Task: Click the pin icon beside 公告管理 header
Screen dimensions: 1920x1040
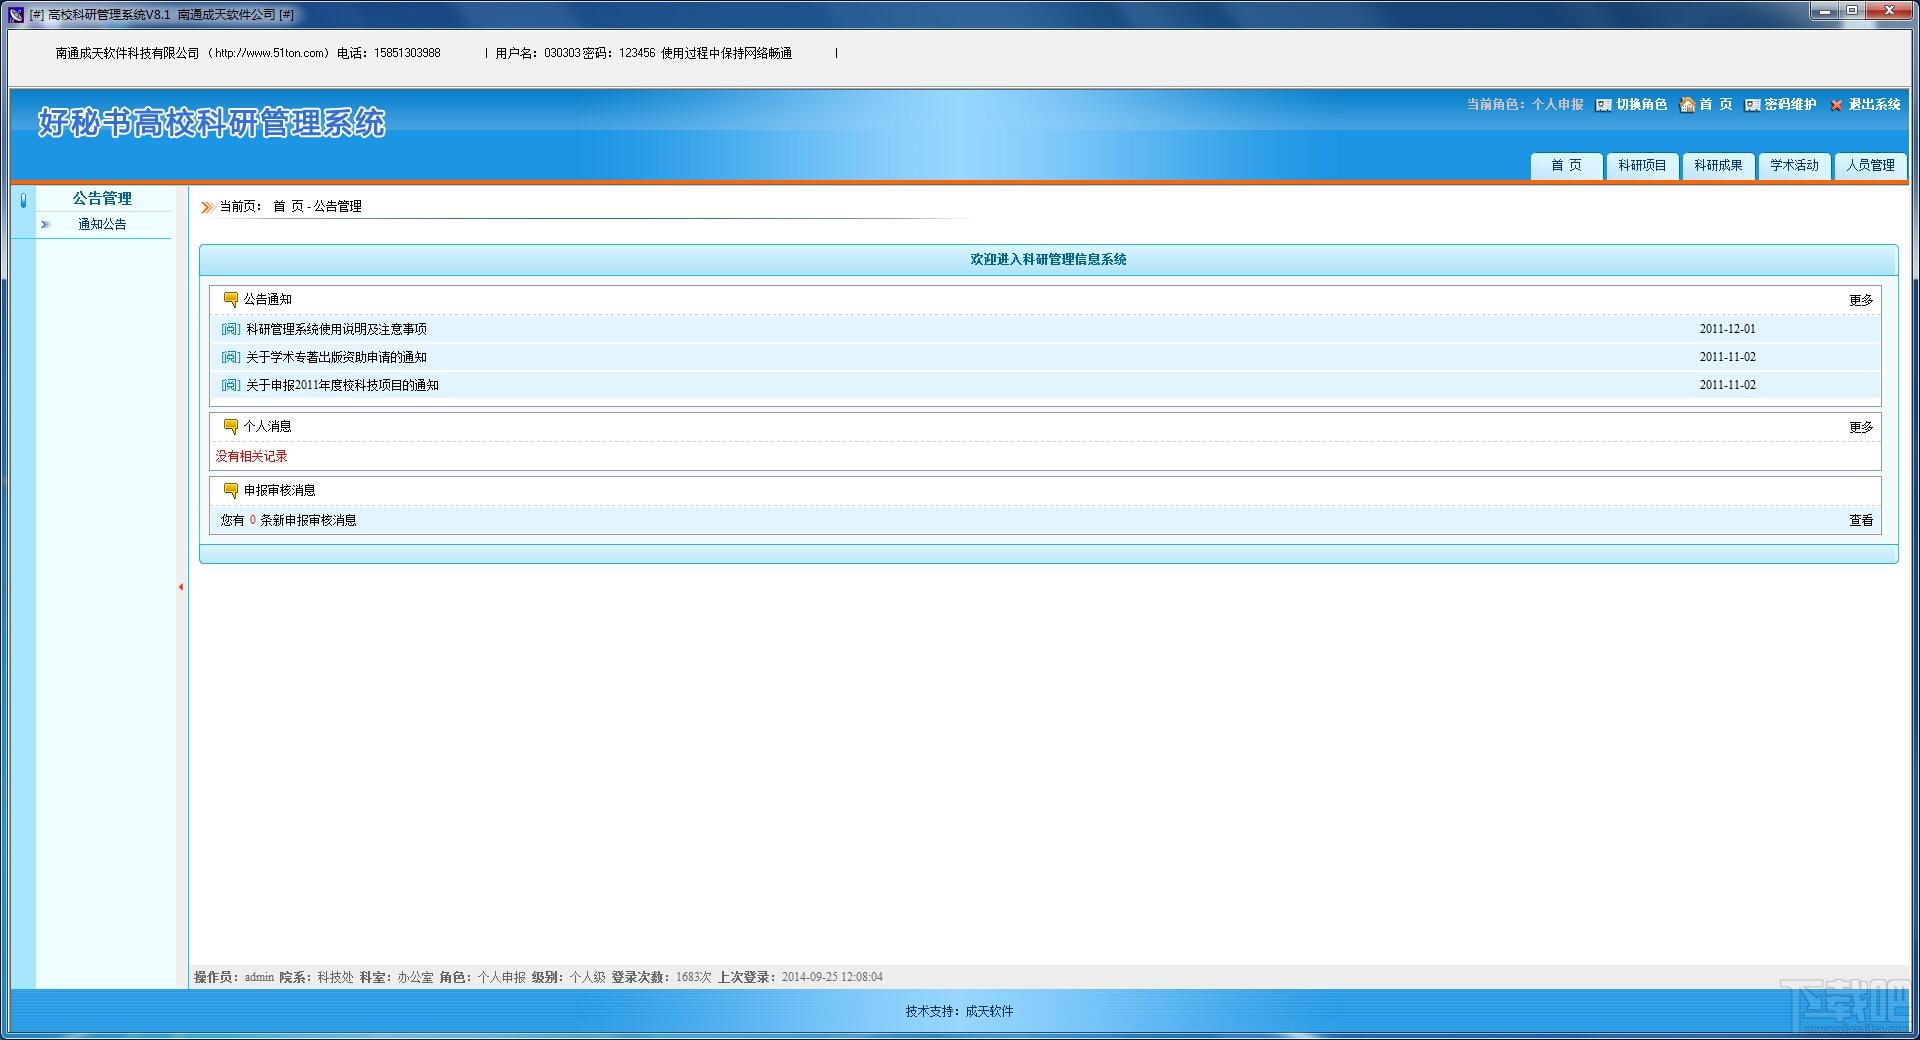Action: 23,200
